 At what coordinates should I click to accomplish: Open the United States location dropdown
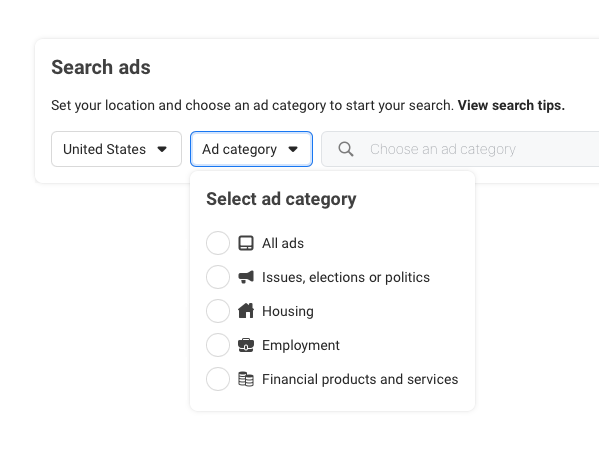[x=117, y=149]
